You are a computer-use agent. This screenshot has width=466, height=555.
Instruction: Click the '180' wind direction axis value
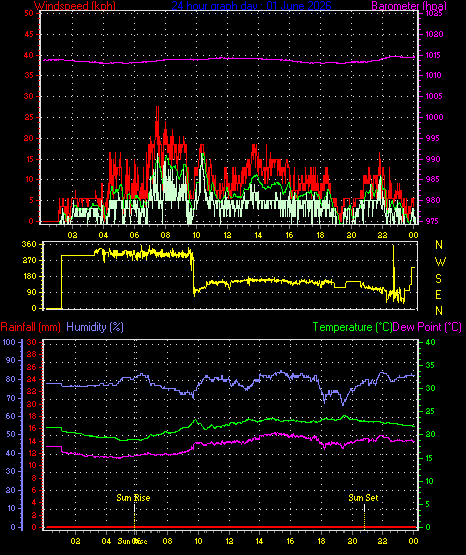coord(29,276)
